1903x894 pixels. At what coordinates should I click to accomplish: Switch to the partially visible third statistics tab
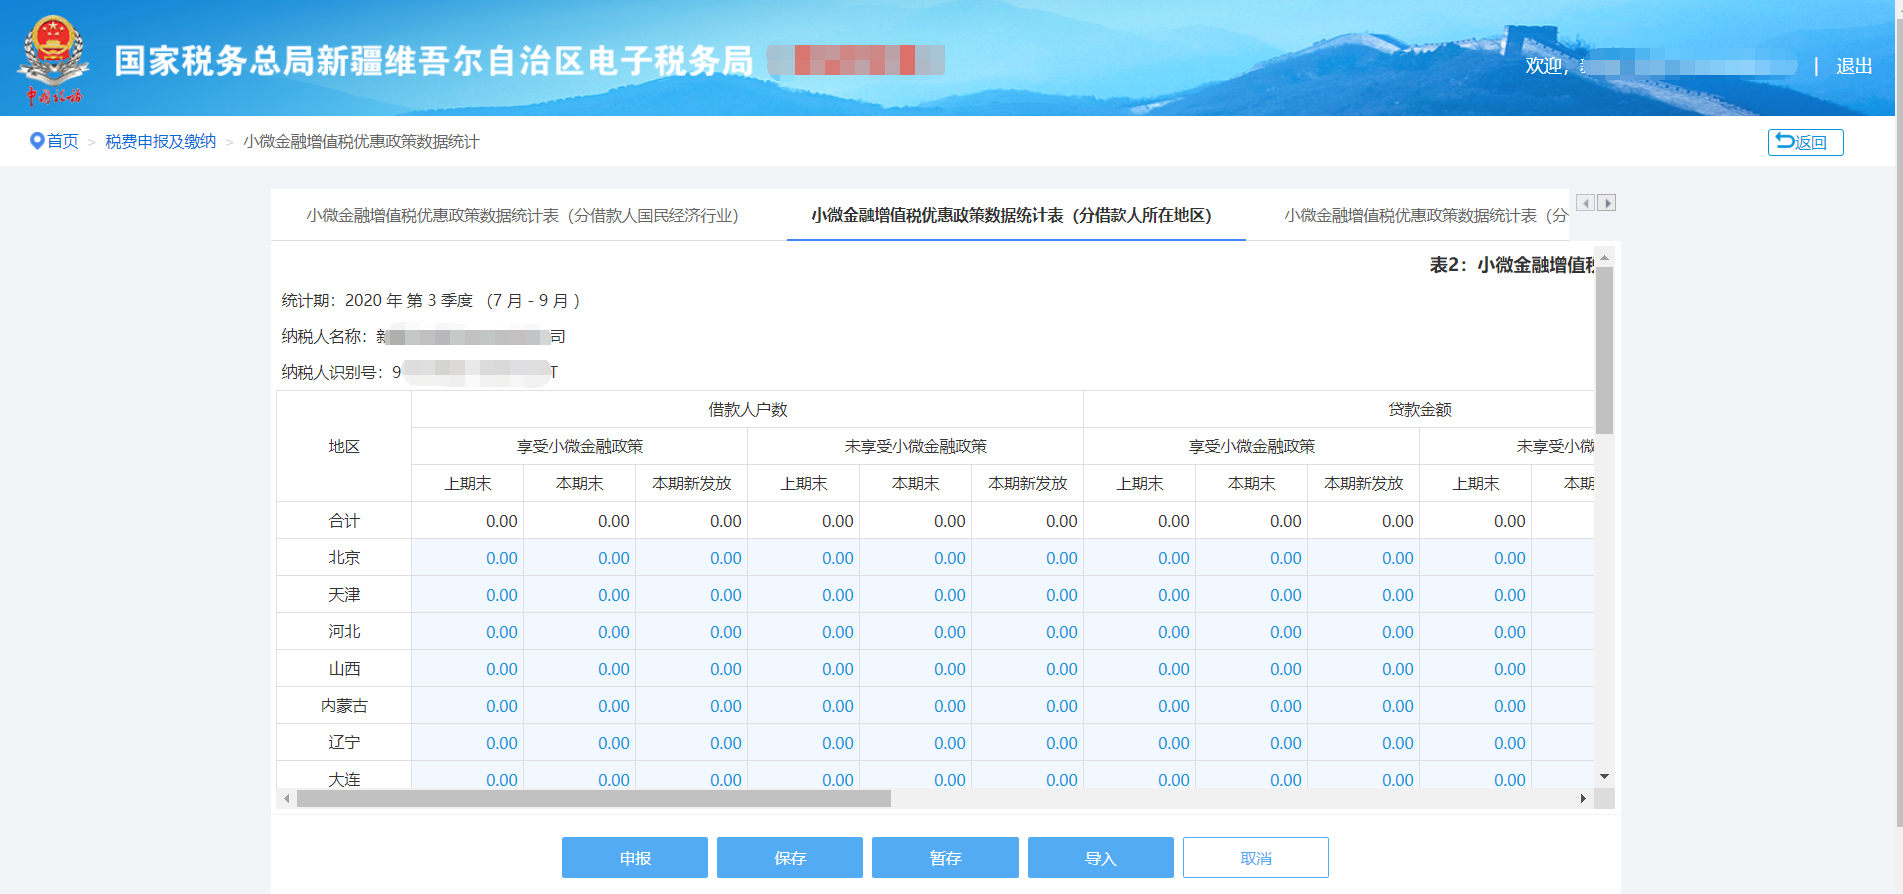click(x=1425, y=215)
